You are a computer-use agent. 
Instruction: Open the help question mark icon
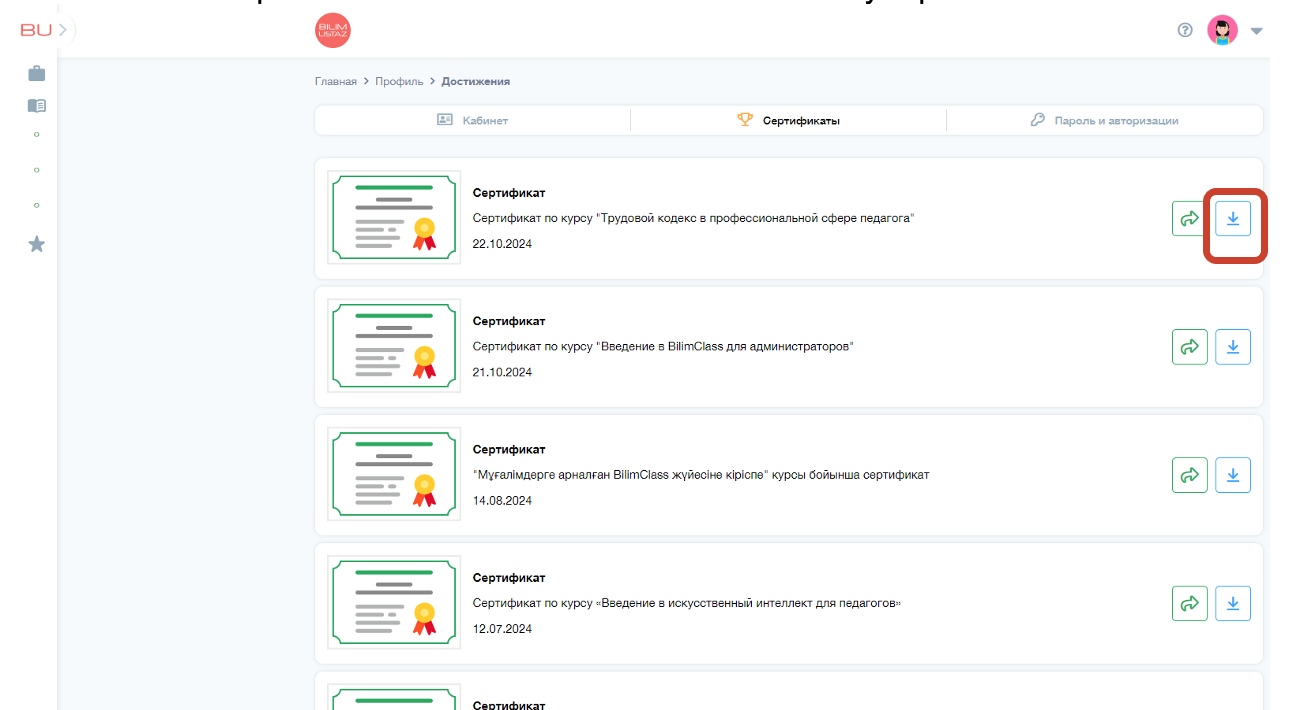click(x=1185, y=30)
